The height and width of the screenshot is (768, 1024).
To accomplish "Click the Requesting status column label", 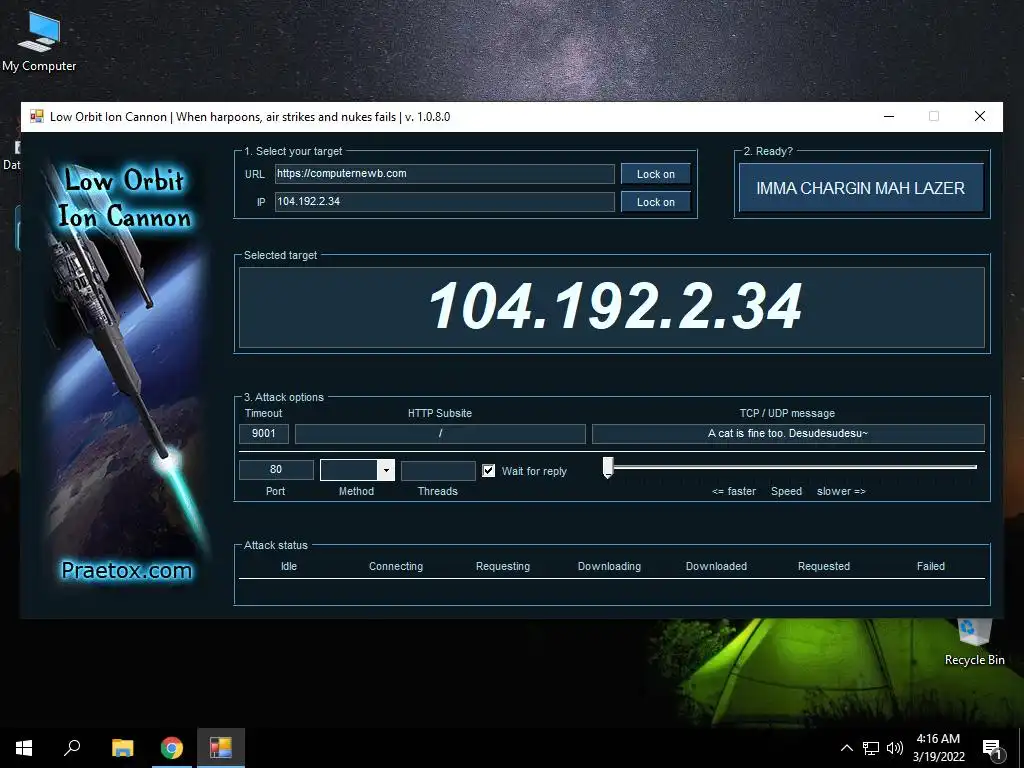I will [x=503, y=566].
